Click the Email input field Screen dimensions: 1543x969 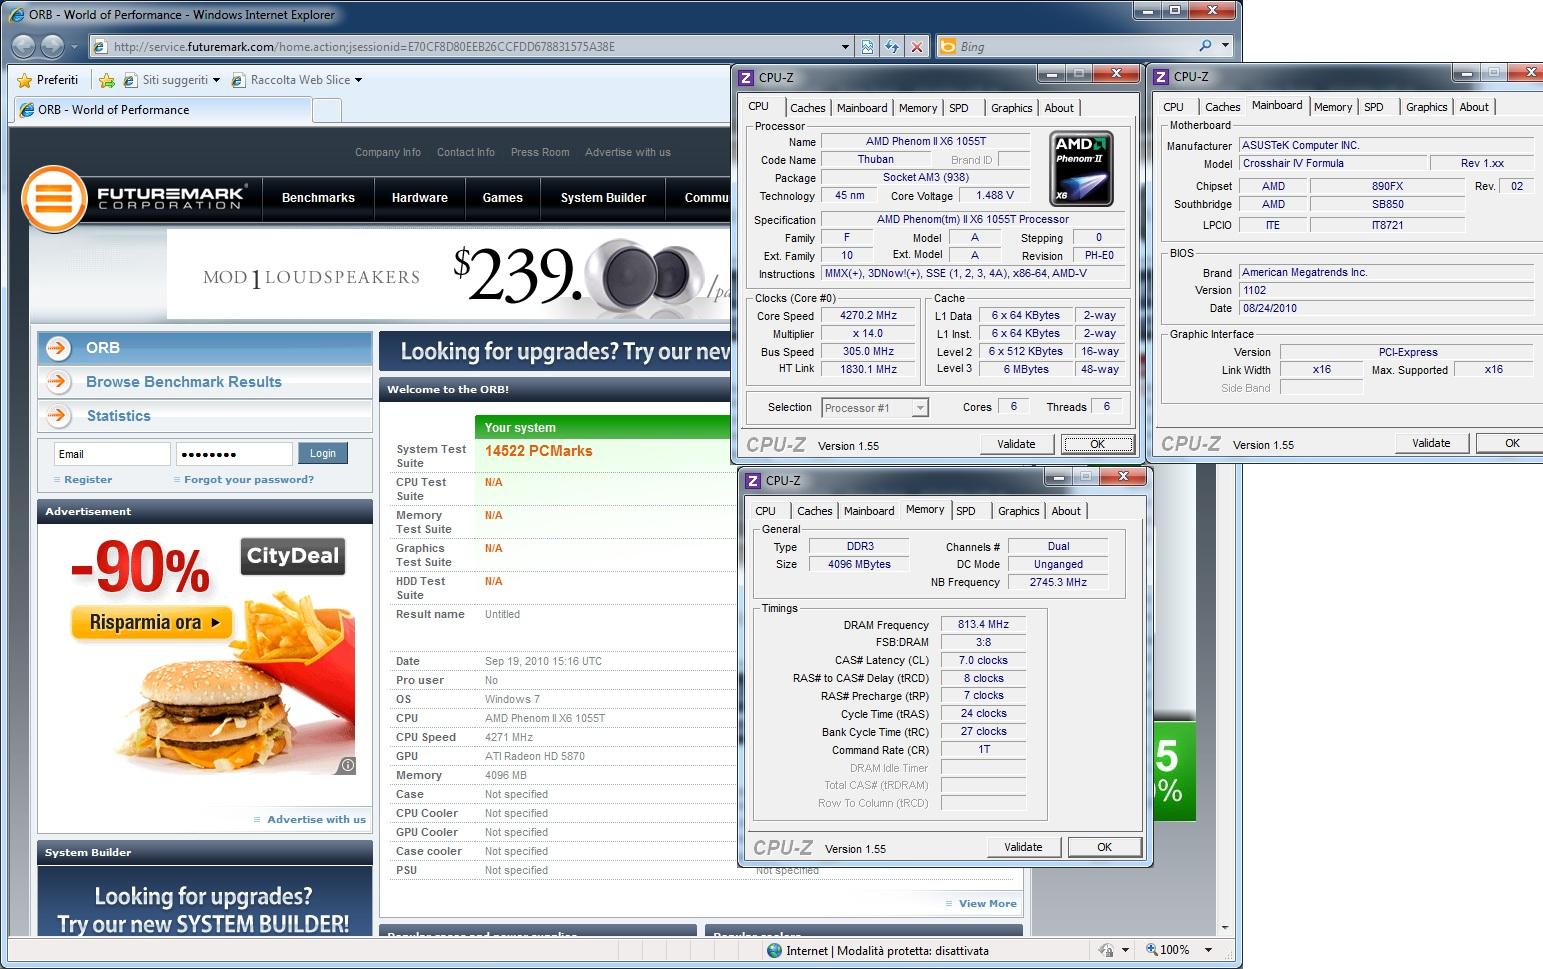click(112, 454)
